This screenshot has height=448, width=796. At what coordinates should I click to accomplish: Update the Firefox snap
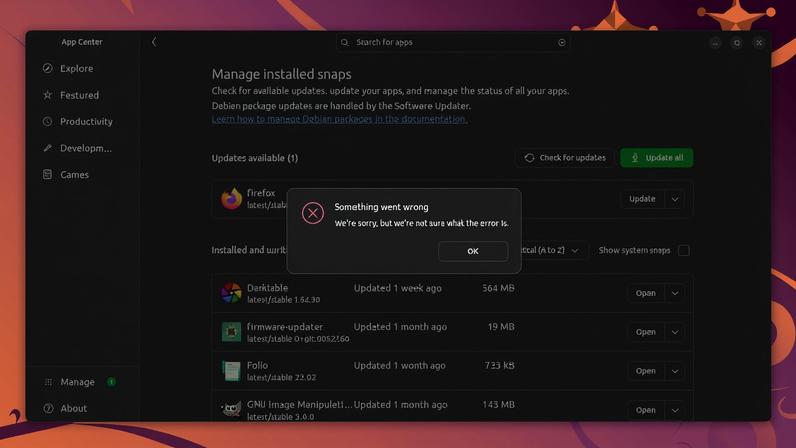click(642, 199)
